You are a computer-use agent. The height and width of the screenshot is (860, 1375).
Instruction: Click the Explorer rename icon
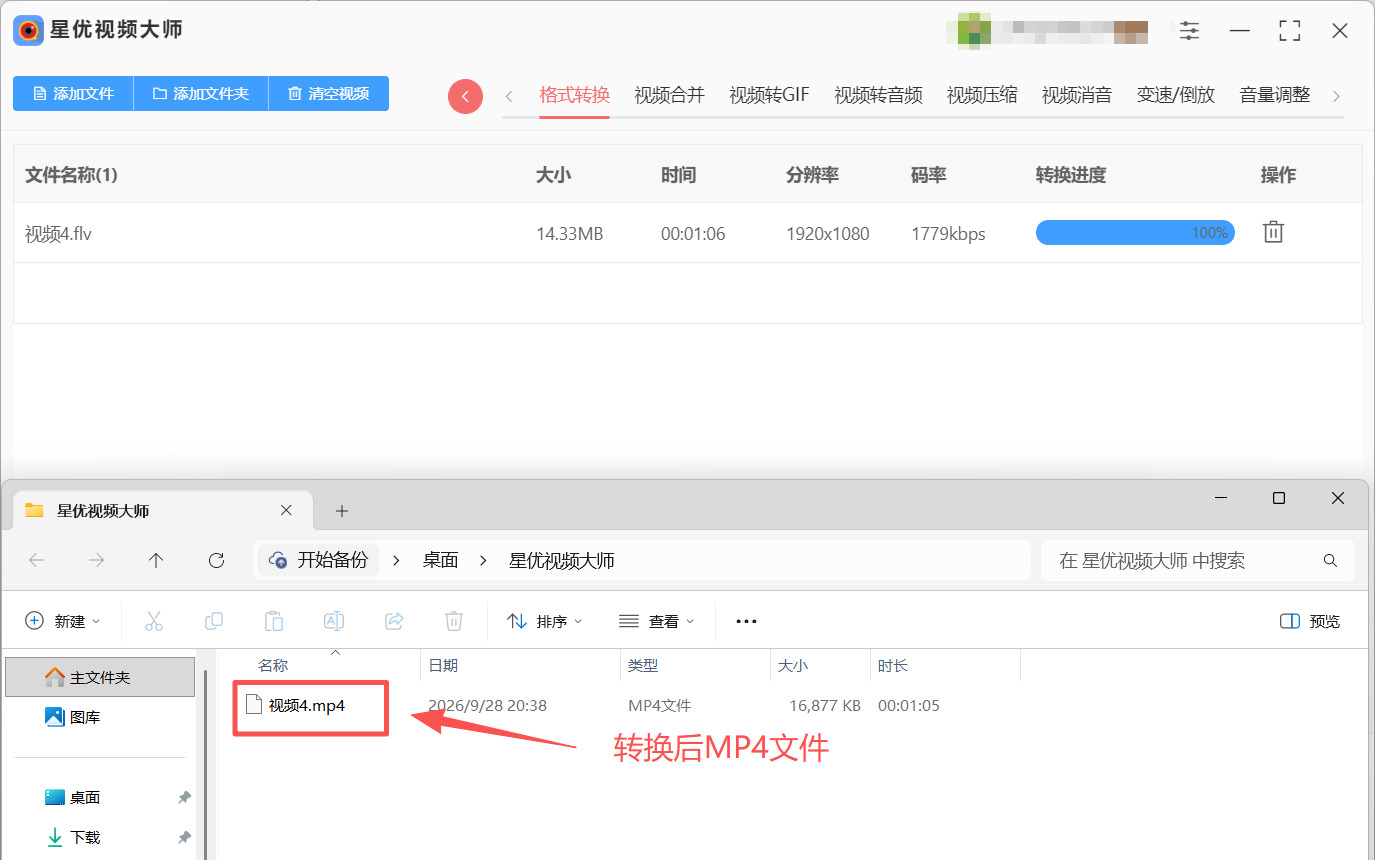pos(334,621)
